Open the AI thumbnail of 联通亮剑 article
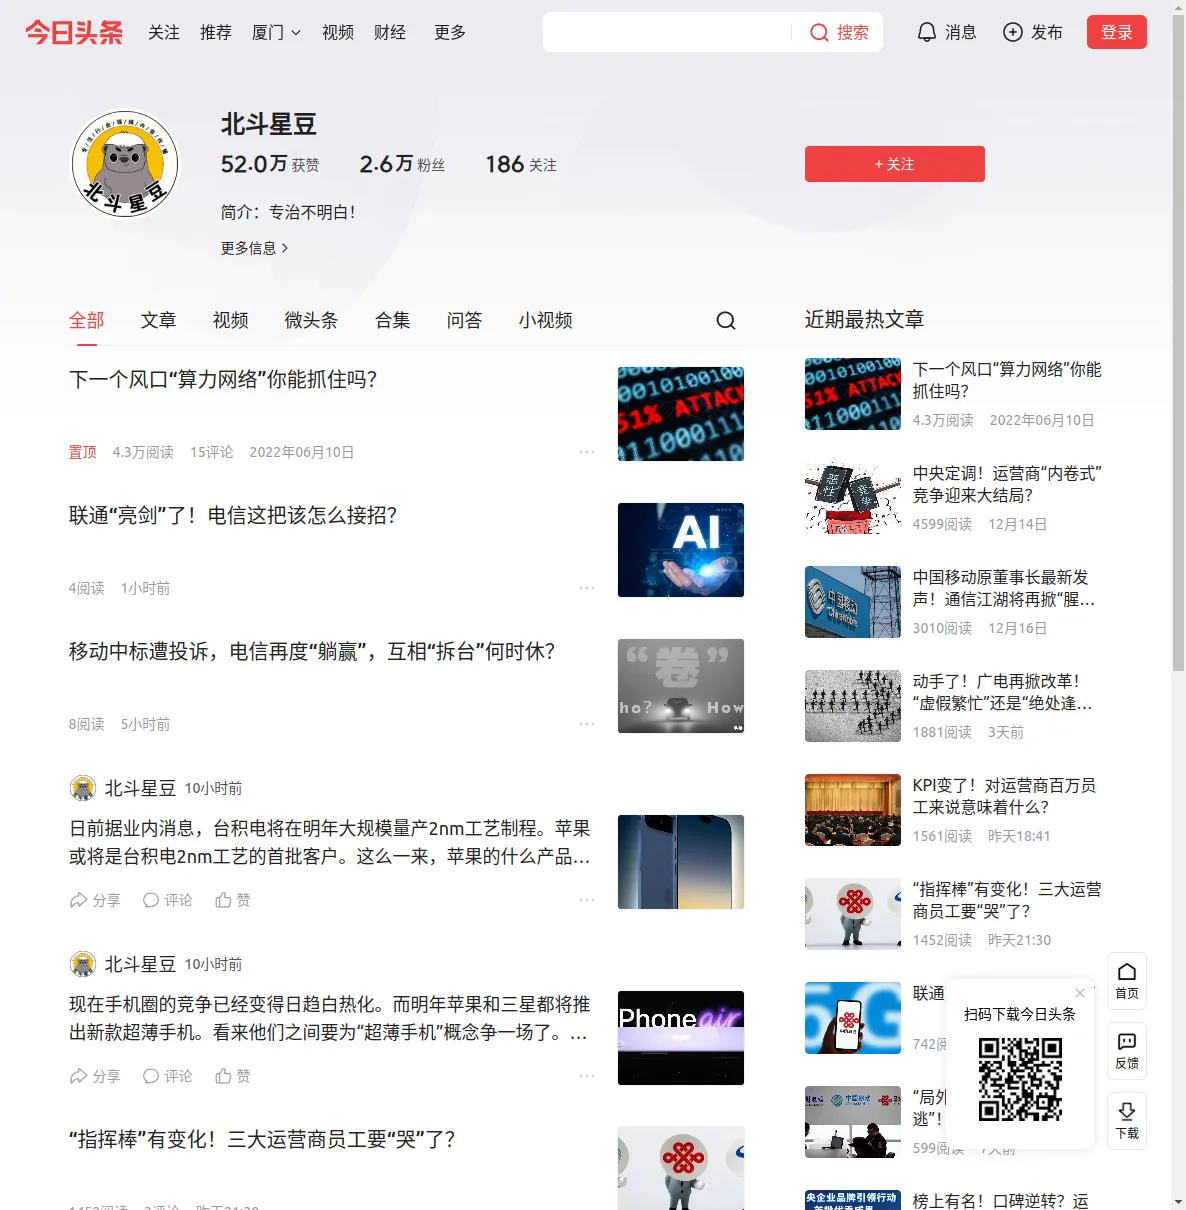This screenshot has height=1210, width=1186. click(681, 550)
